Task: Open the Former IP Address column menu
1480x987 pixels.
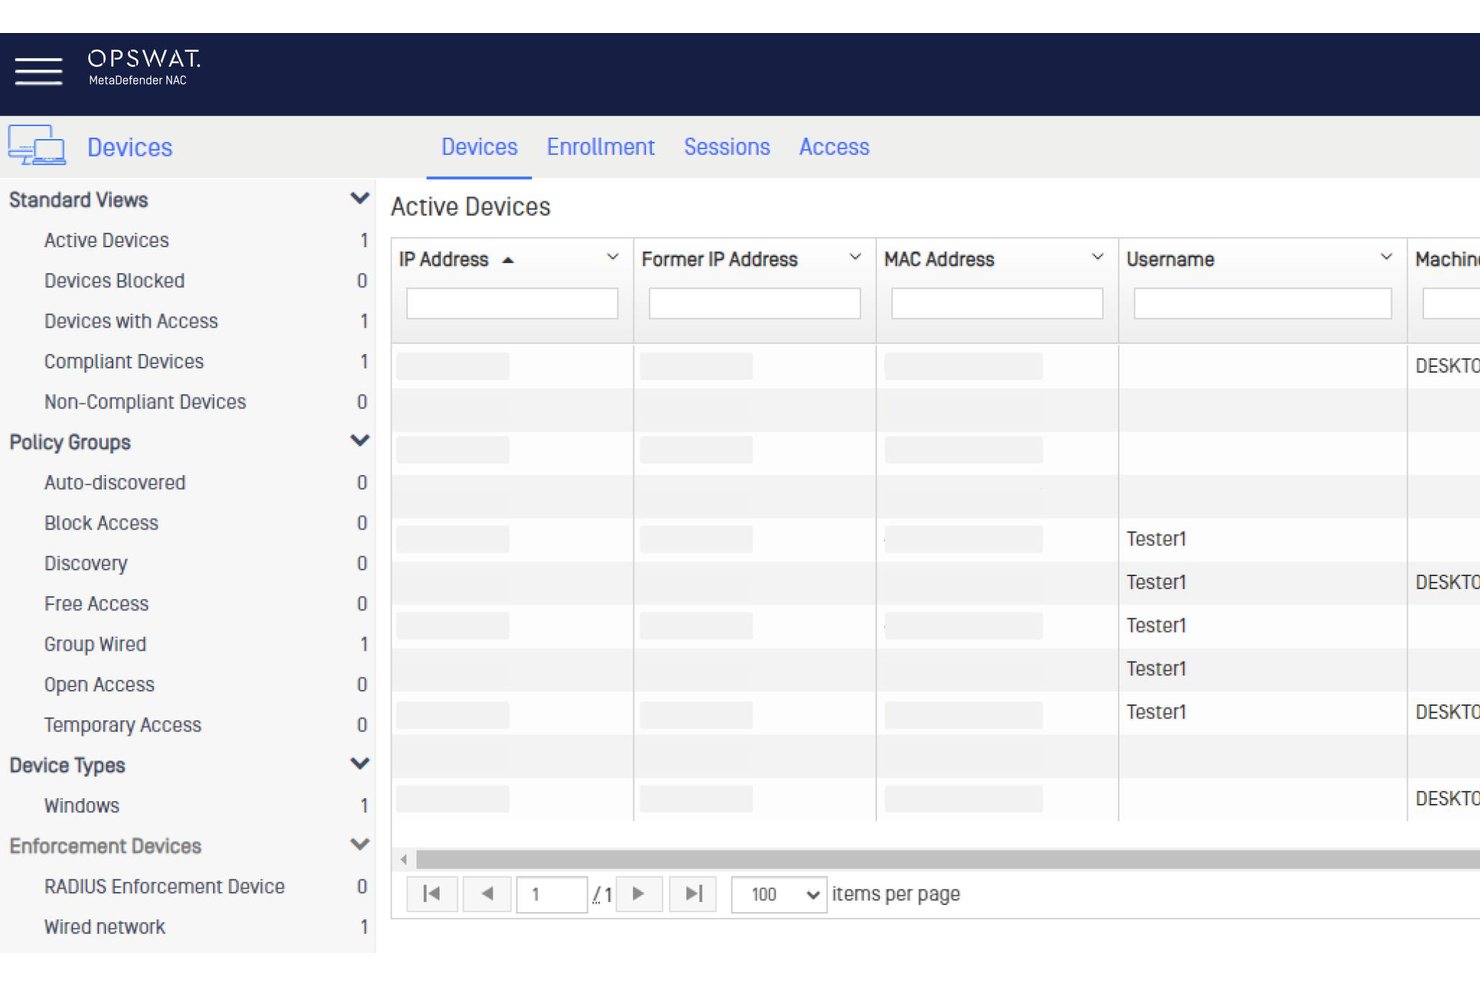Action: pos(855,257)
